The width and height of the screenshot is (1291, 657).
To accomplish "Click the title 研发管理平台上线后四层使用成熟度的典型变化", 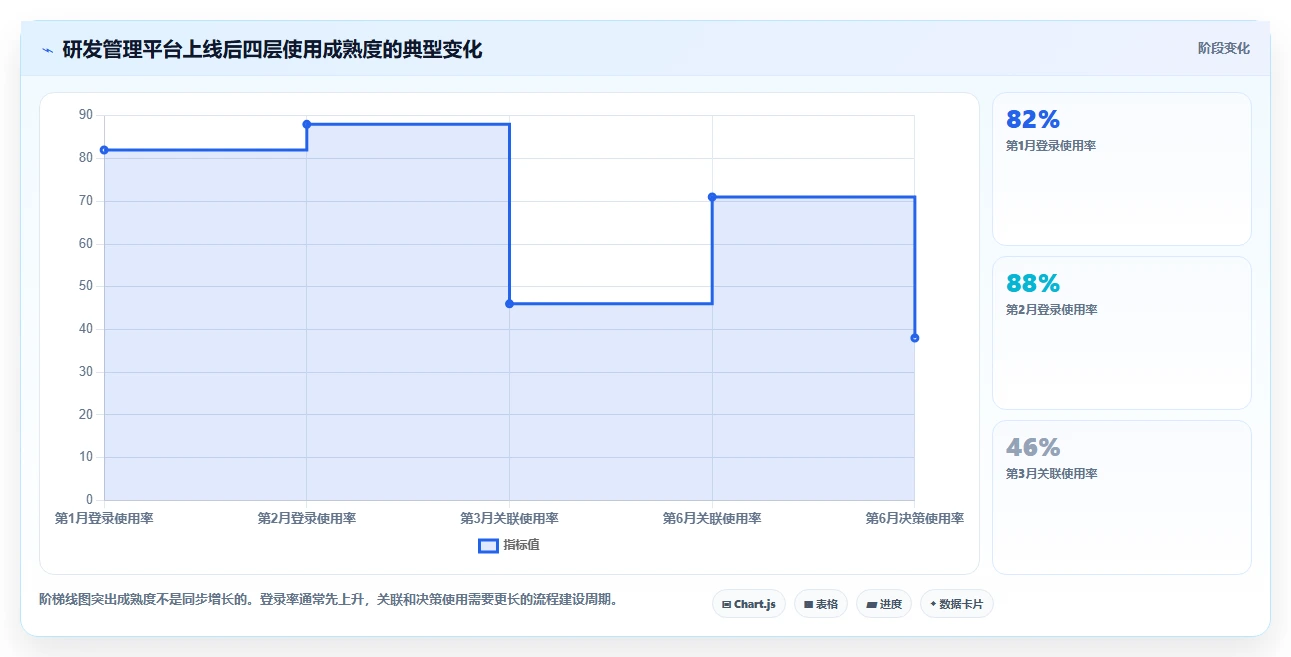I will [x=272, y=49].
